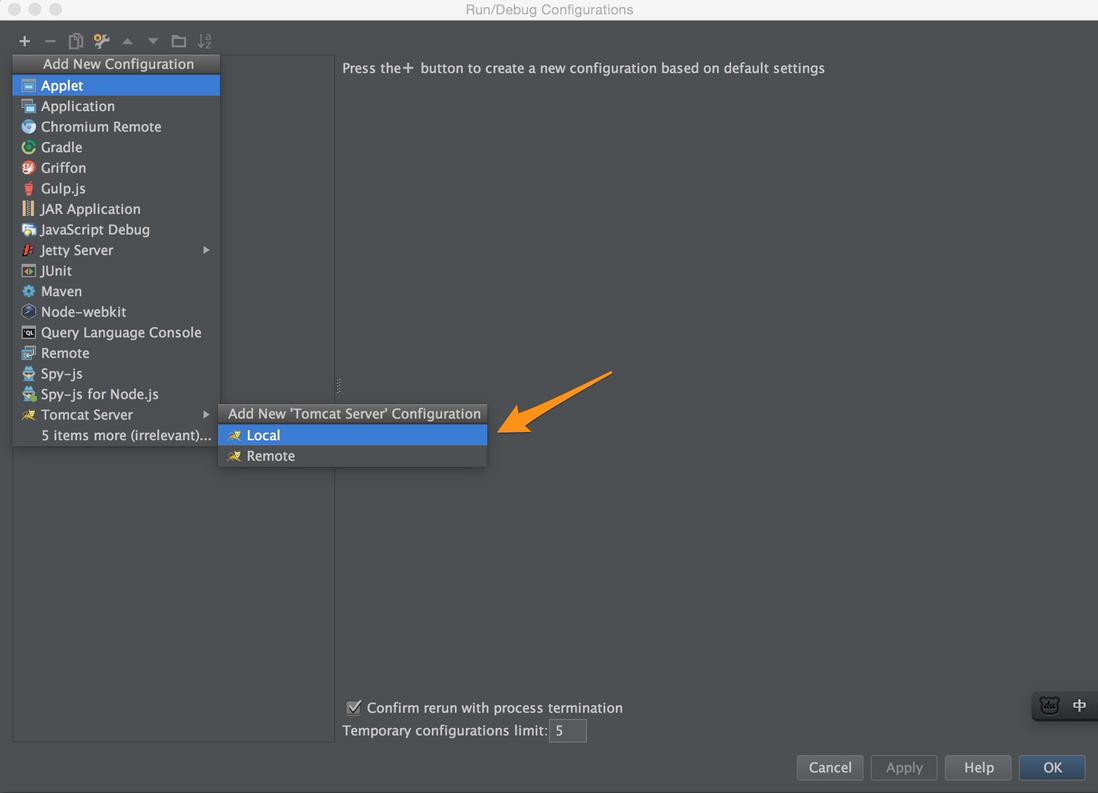
Task: Click the green Gradle icon
Action: 29,147
